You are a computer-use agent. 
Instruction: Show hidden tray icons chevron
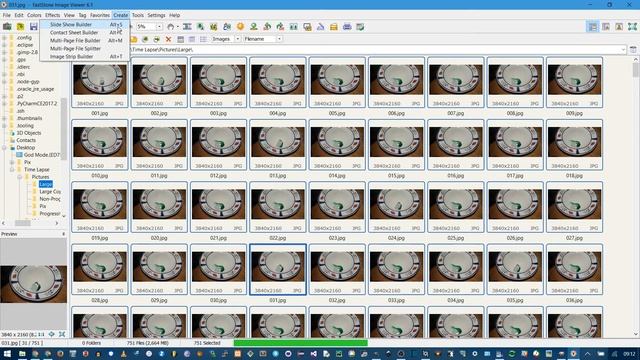tap(587, 353)
